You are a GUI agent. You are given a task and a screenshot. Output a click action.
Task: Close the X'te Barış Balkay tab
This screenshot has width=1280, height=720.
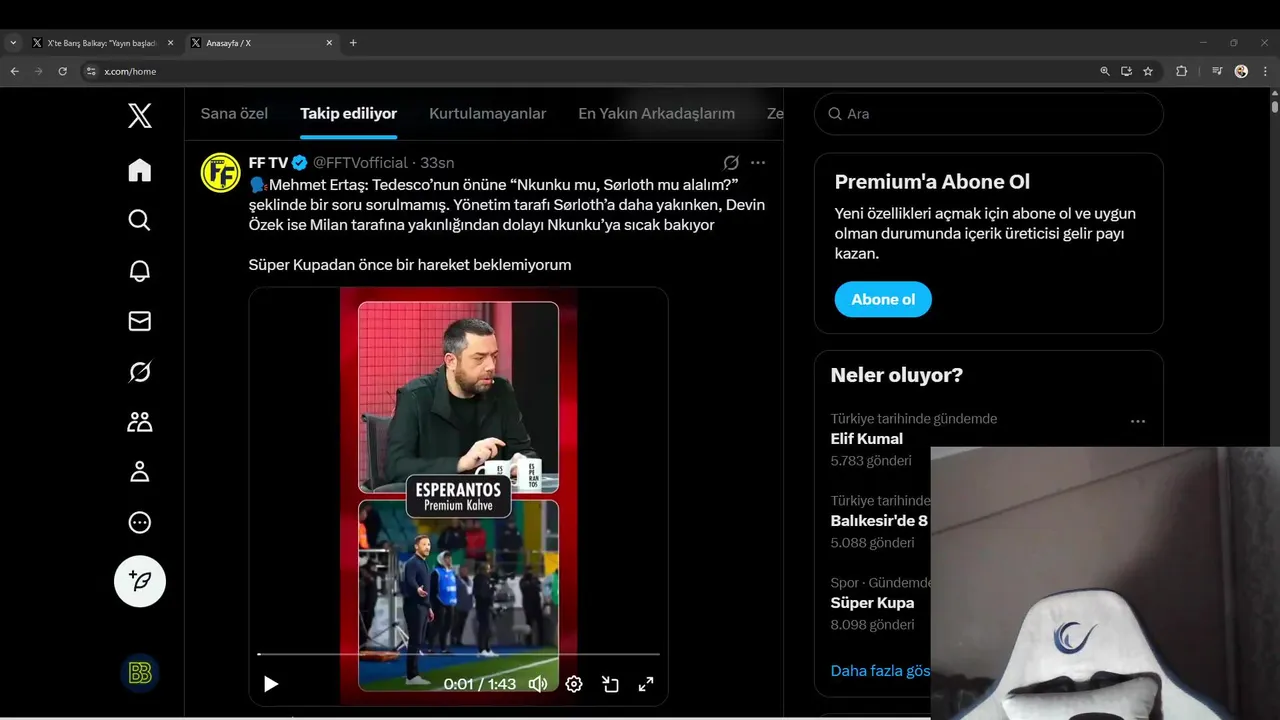click(170, 43)
